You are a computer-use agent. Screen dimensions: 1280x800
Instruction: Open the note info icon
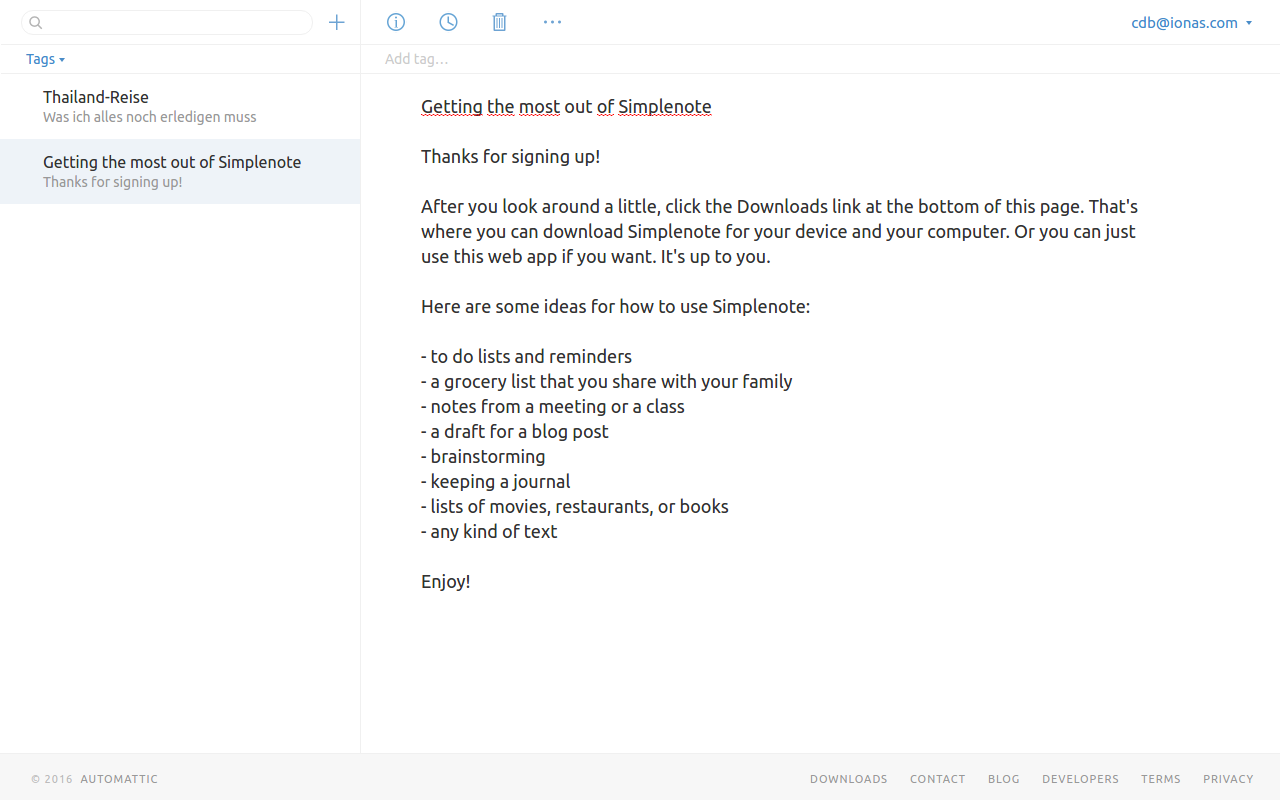point(396,22)
